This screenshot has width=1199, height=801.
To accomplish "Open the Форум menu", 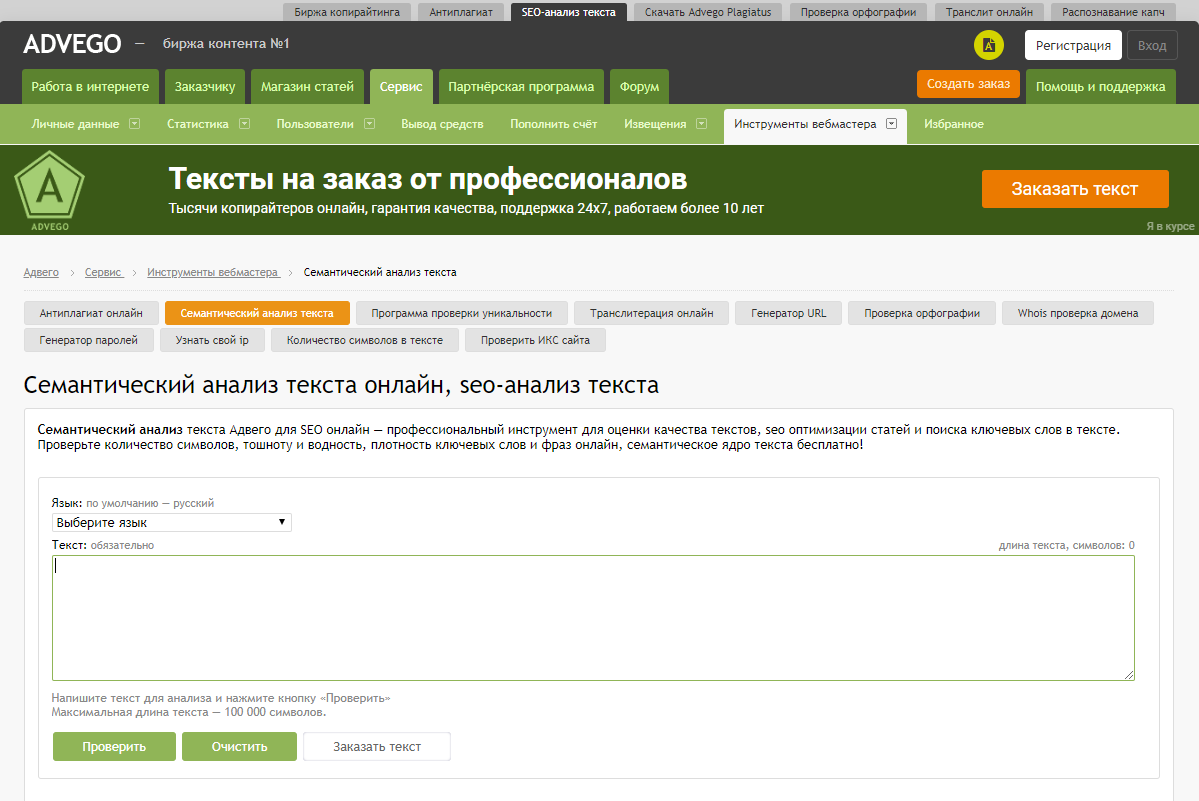I will (x=639, y=86).
